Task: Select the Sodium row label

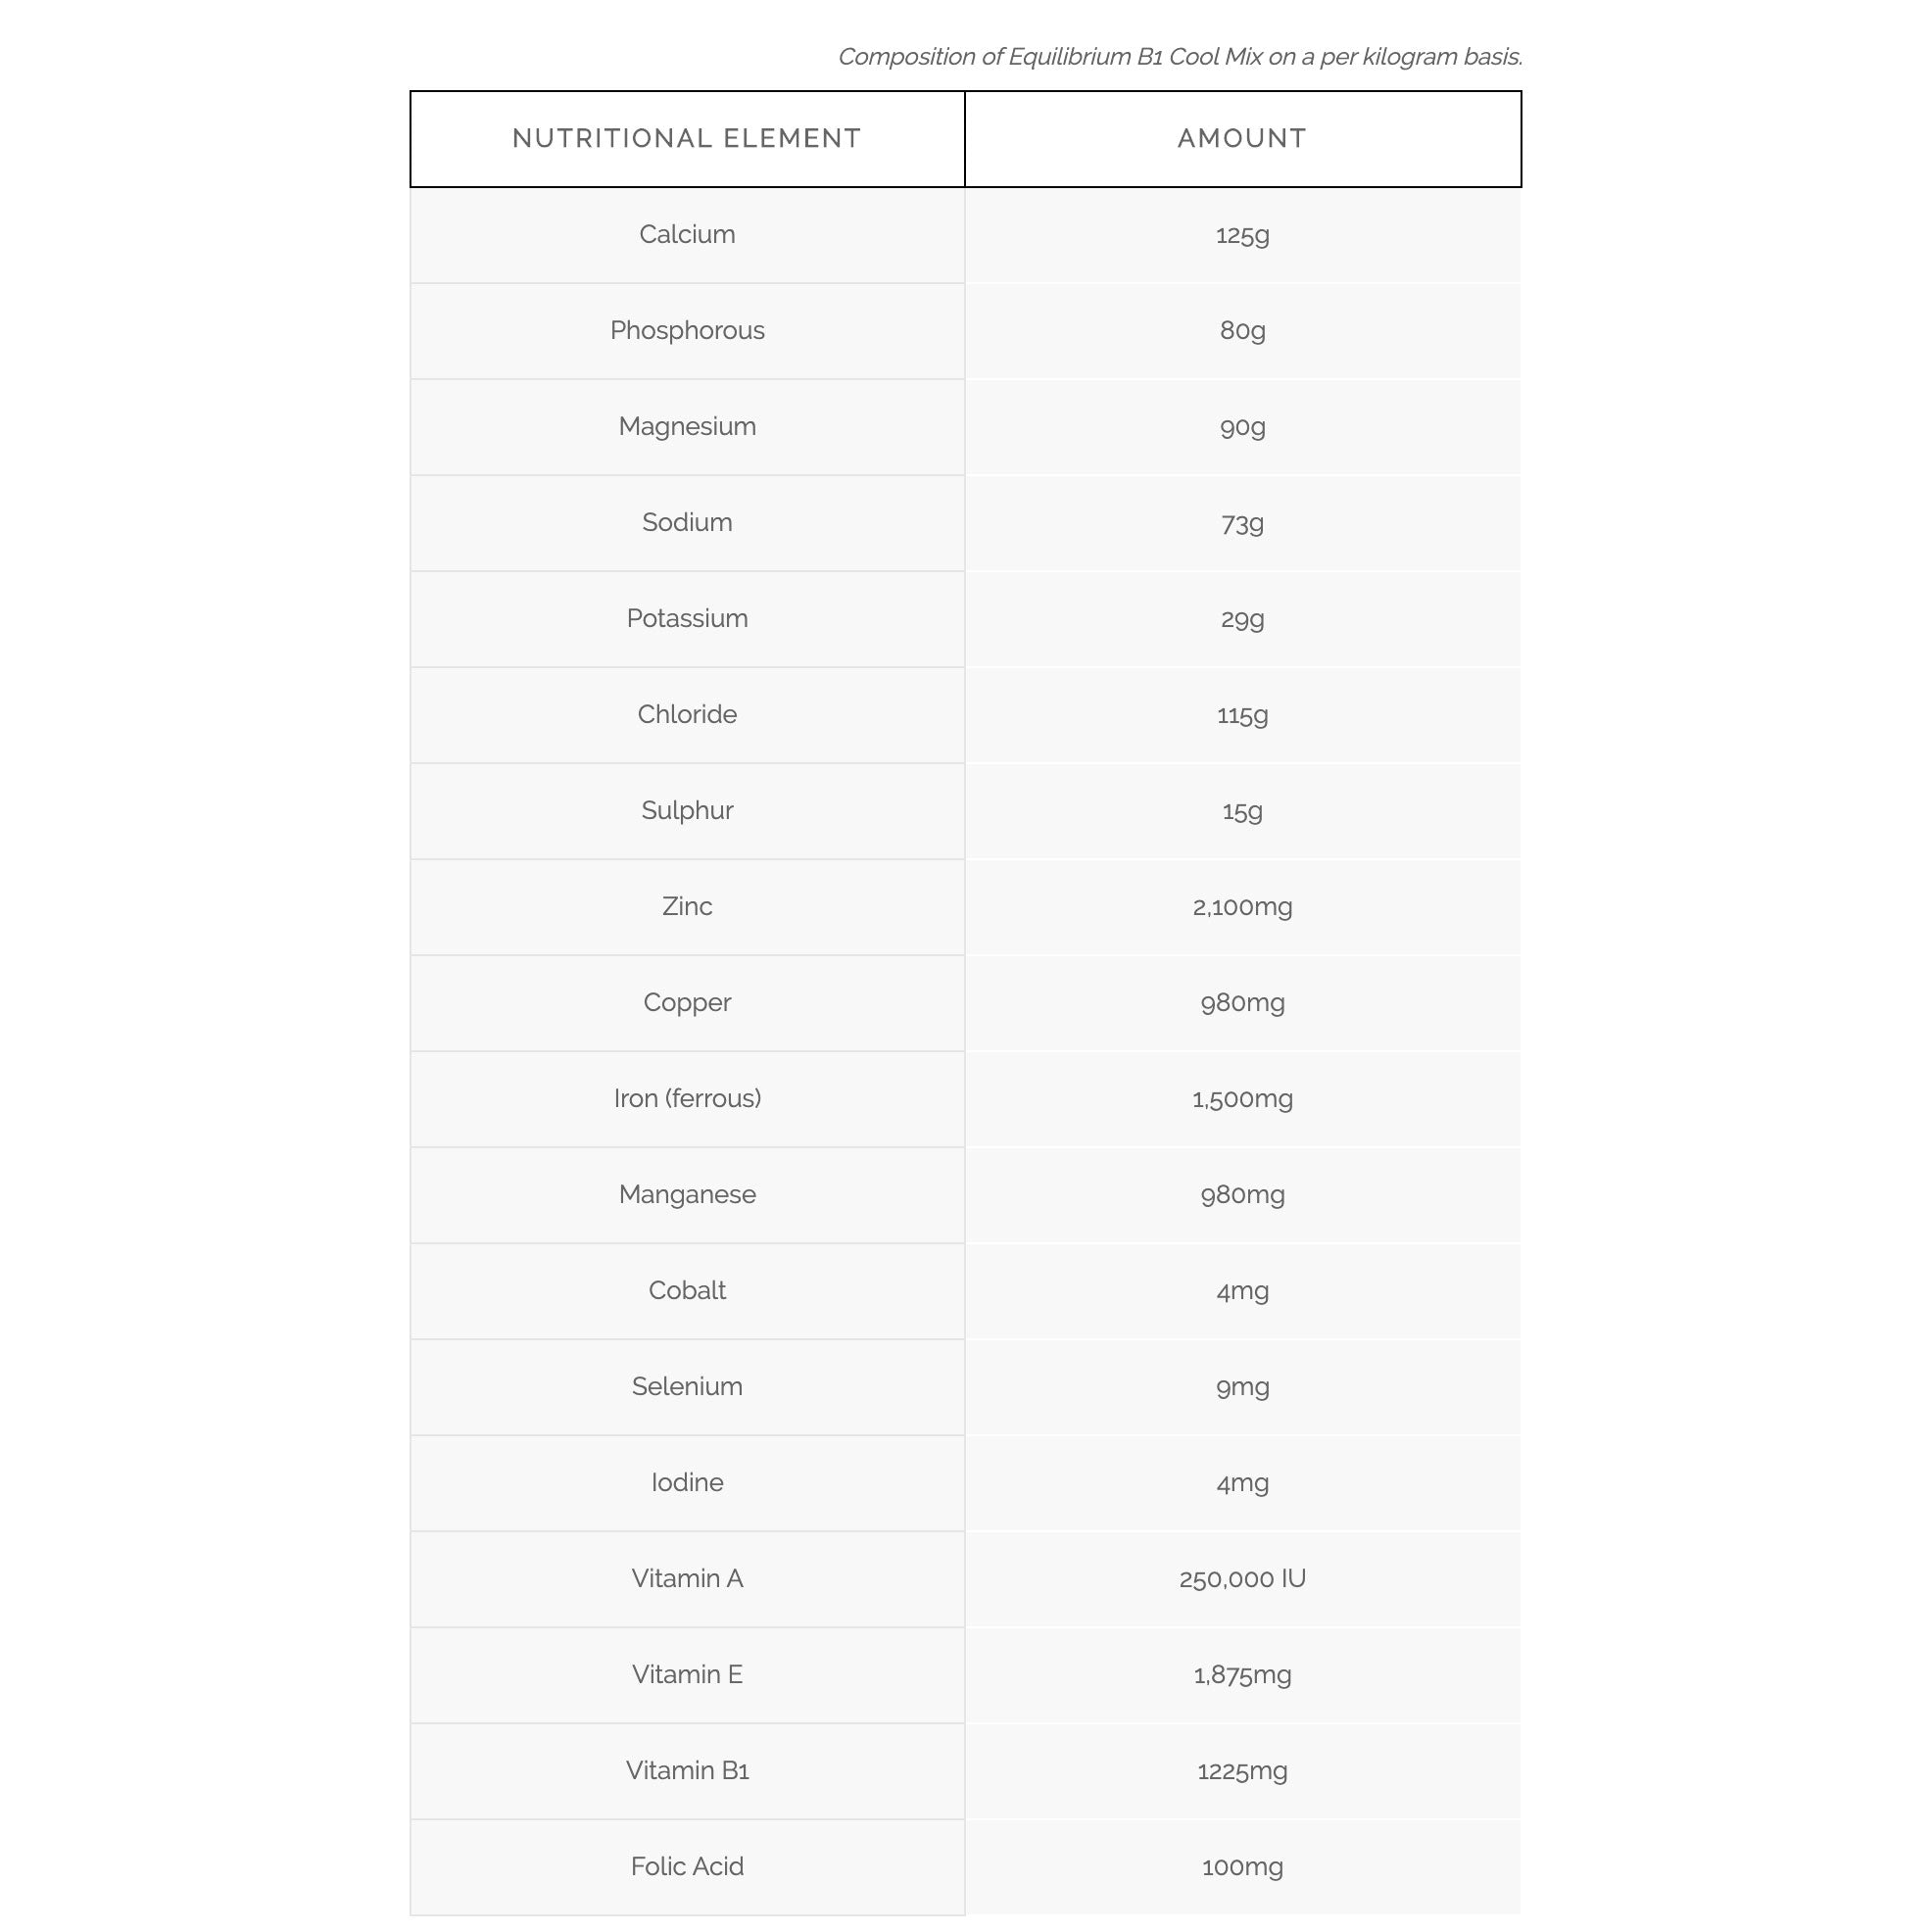Action: pos(687,523)
